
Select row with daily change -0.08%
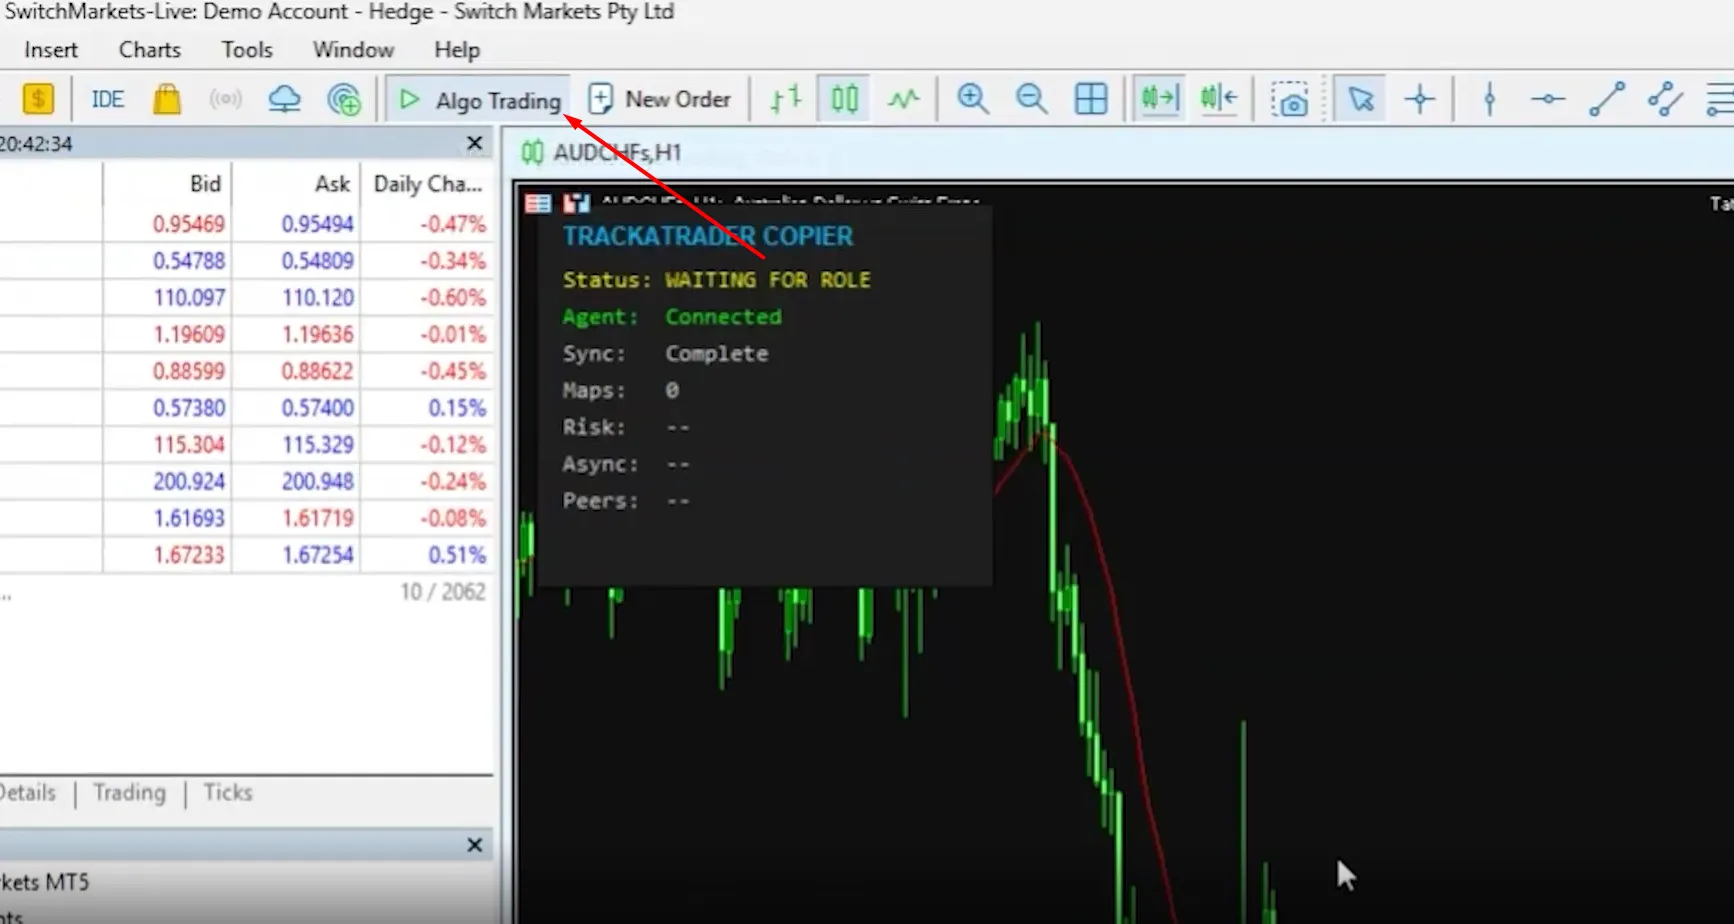[247, 519]
